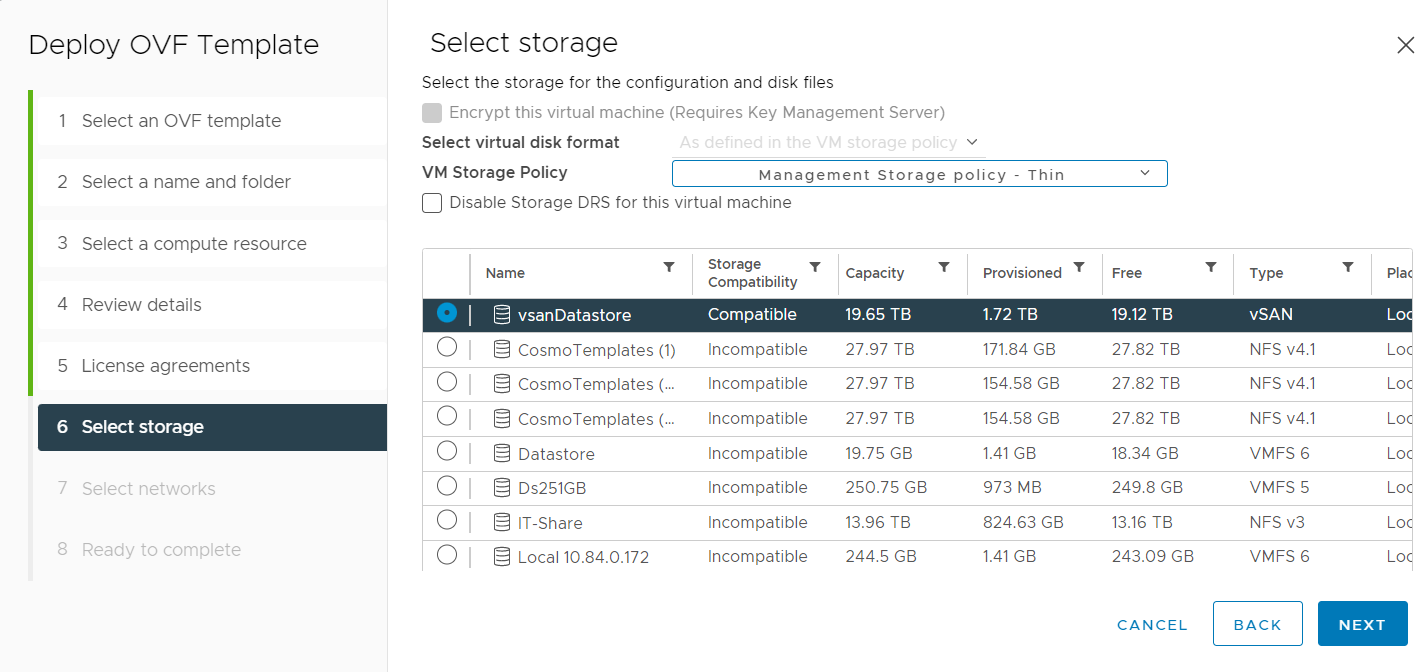Click the BACK button
The image size is (1415, 672).
(1257, 624)
